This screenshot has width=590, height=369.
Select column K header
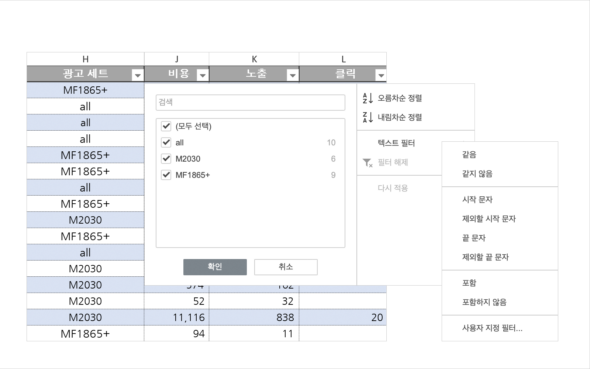[254, 59]
